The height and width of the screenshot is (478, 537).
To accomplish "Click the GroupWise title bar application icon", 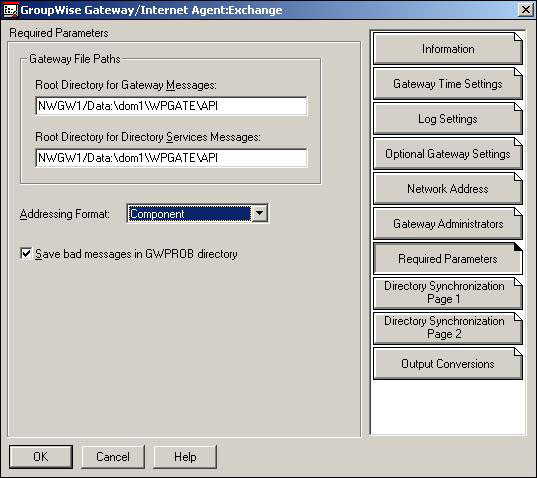I will coord(10,10).
